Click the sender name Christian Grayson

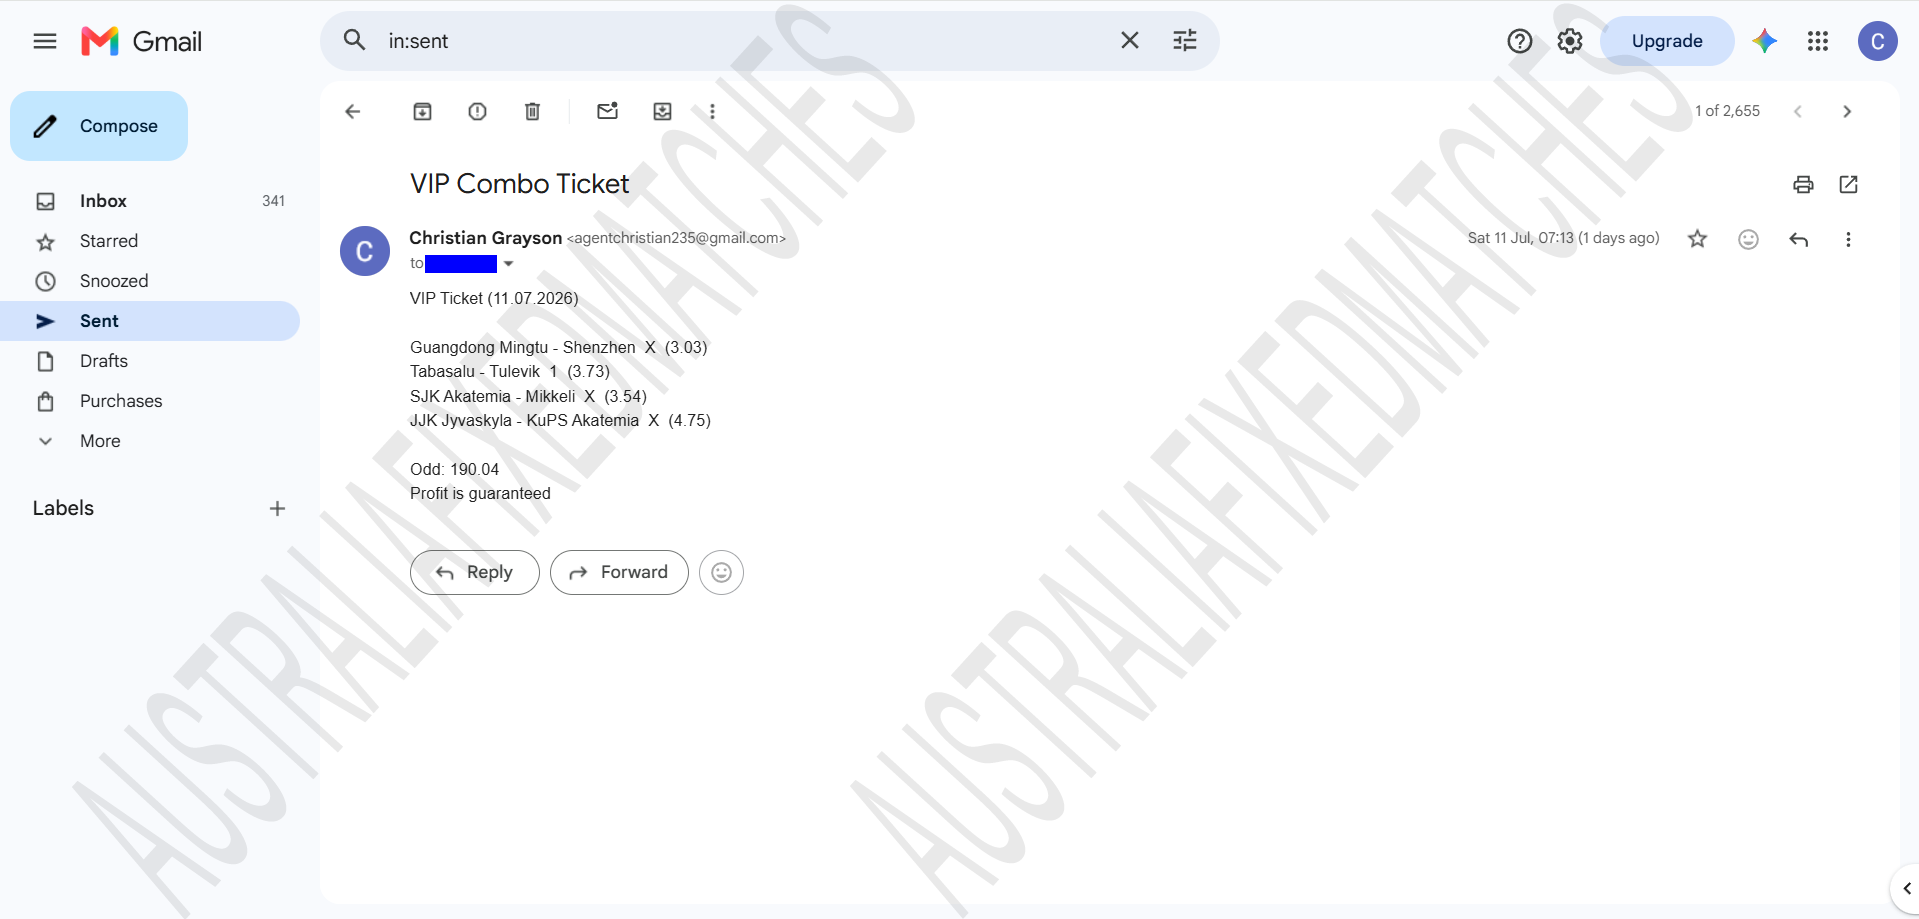pyautogui.click(x=485, y=238)
